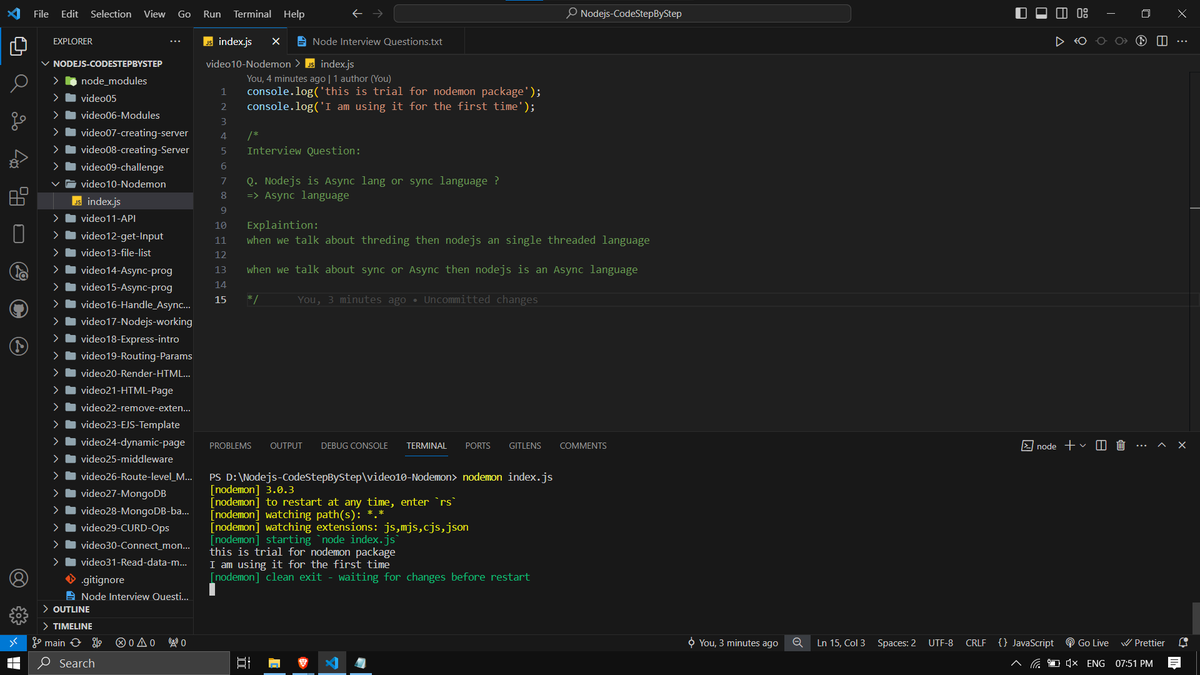Select index.js in the Explorer tree

click(x=115, y=201)
